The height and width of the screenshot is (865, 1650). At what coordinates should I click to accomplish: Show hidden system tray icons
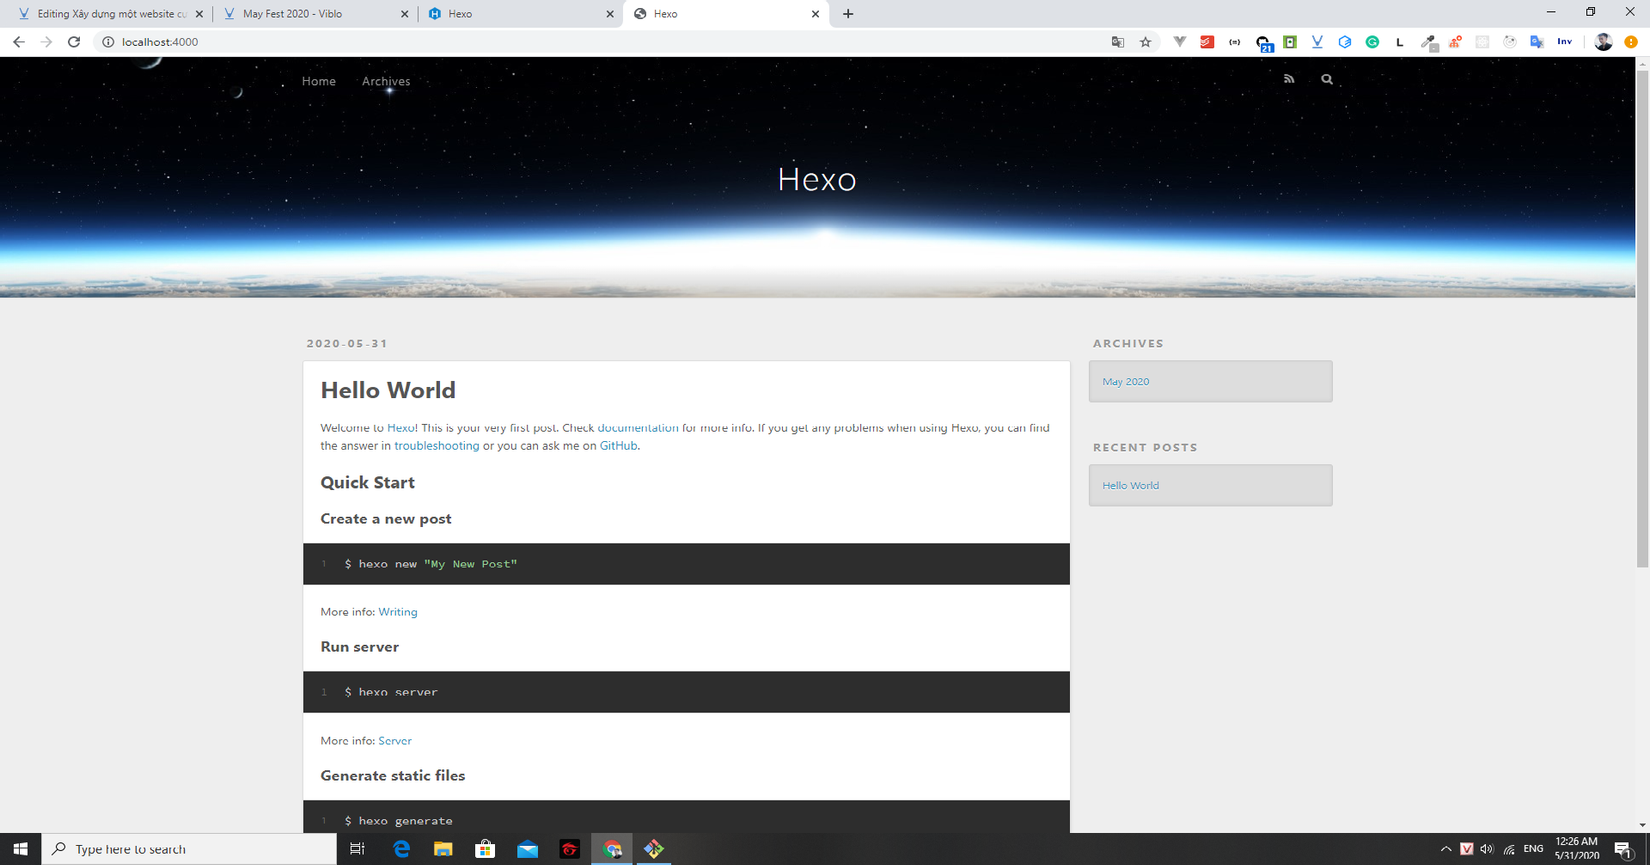click(1446, 849)
